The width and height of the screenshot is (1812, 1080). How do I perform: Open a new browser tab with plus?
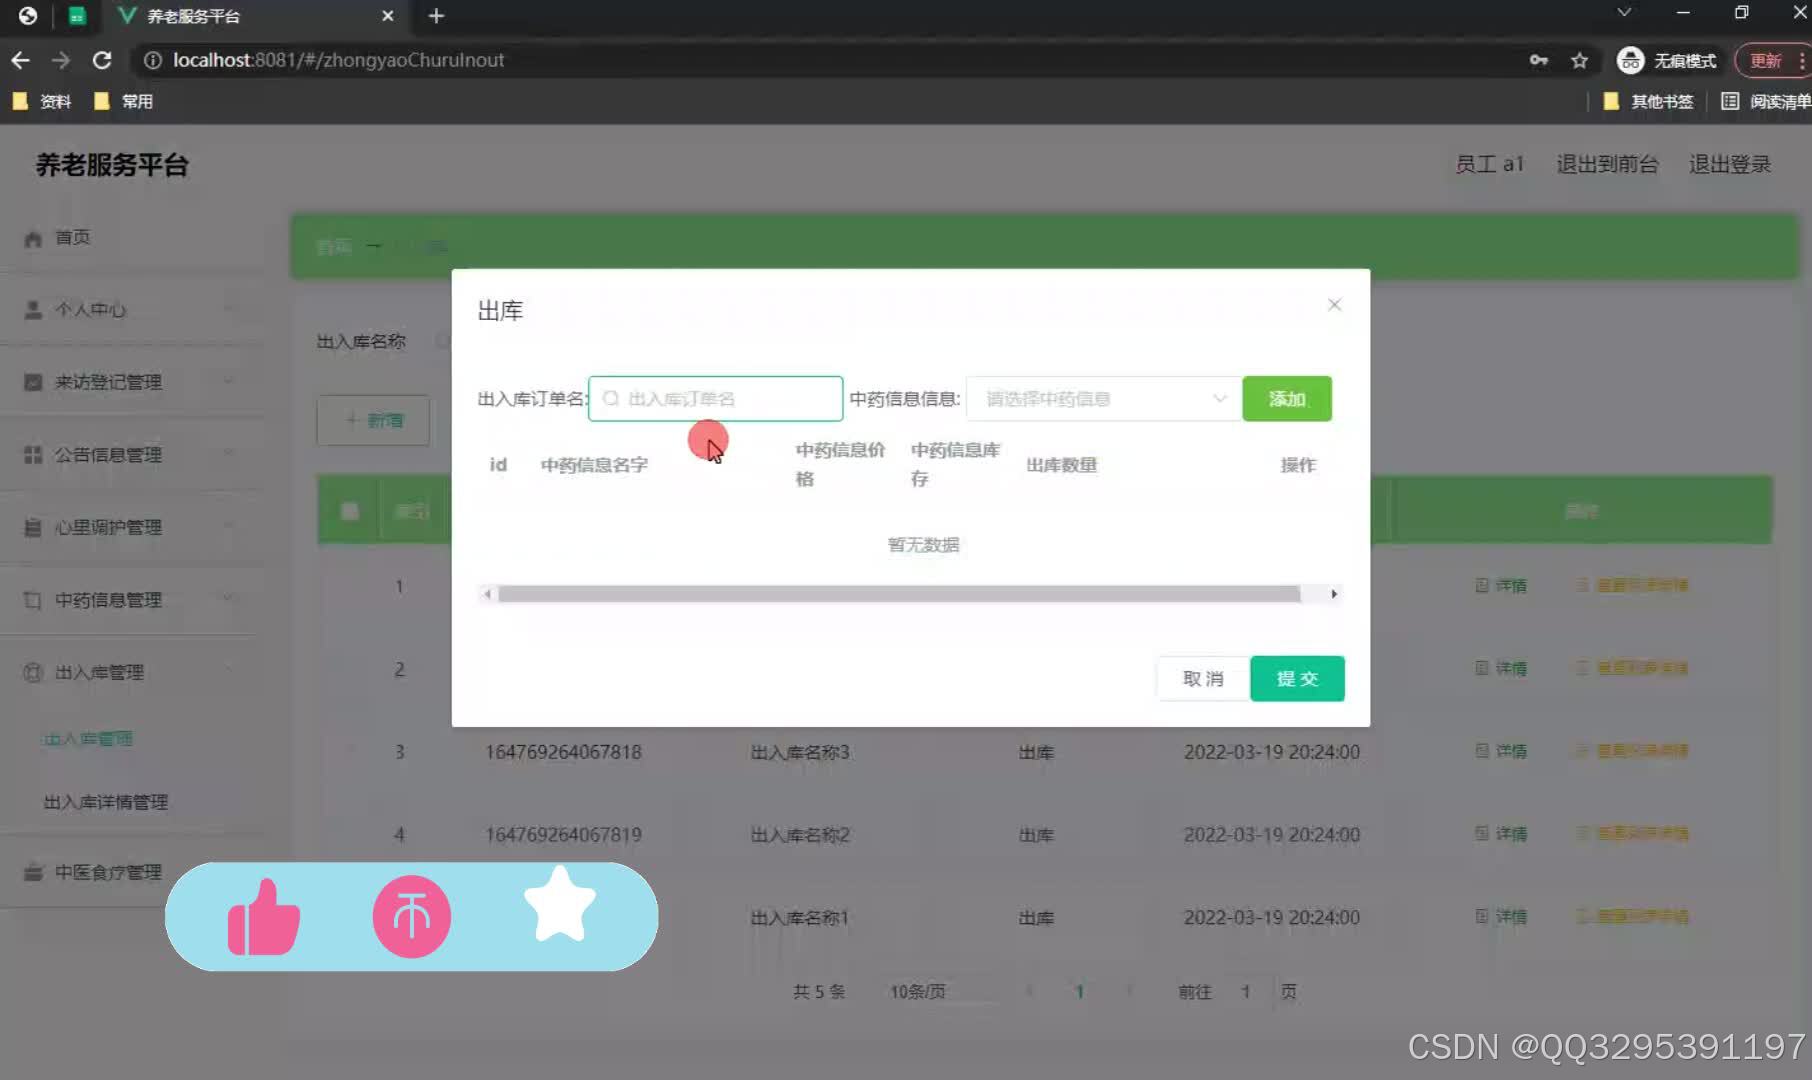[436, 16]
